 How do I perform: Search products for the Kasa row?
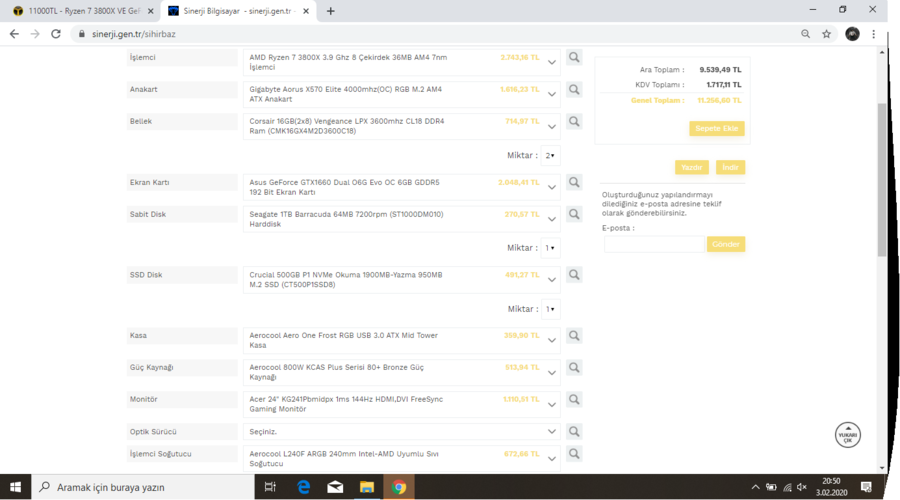coord(574,336)
